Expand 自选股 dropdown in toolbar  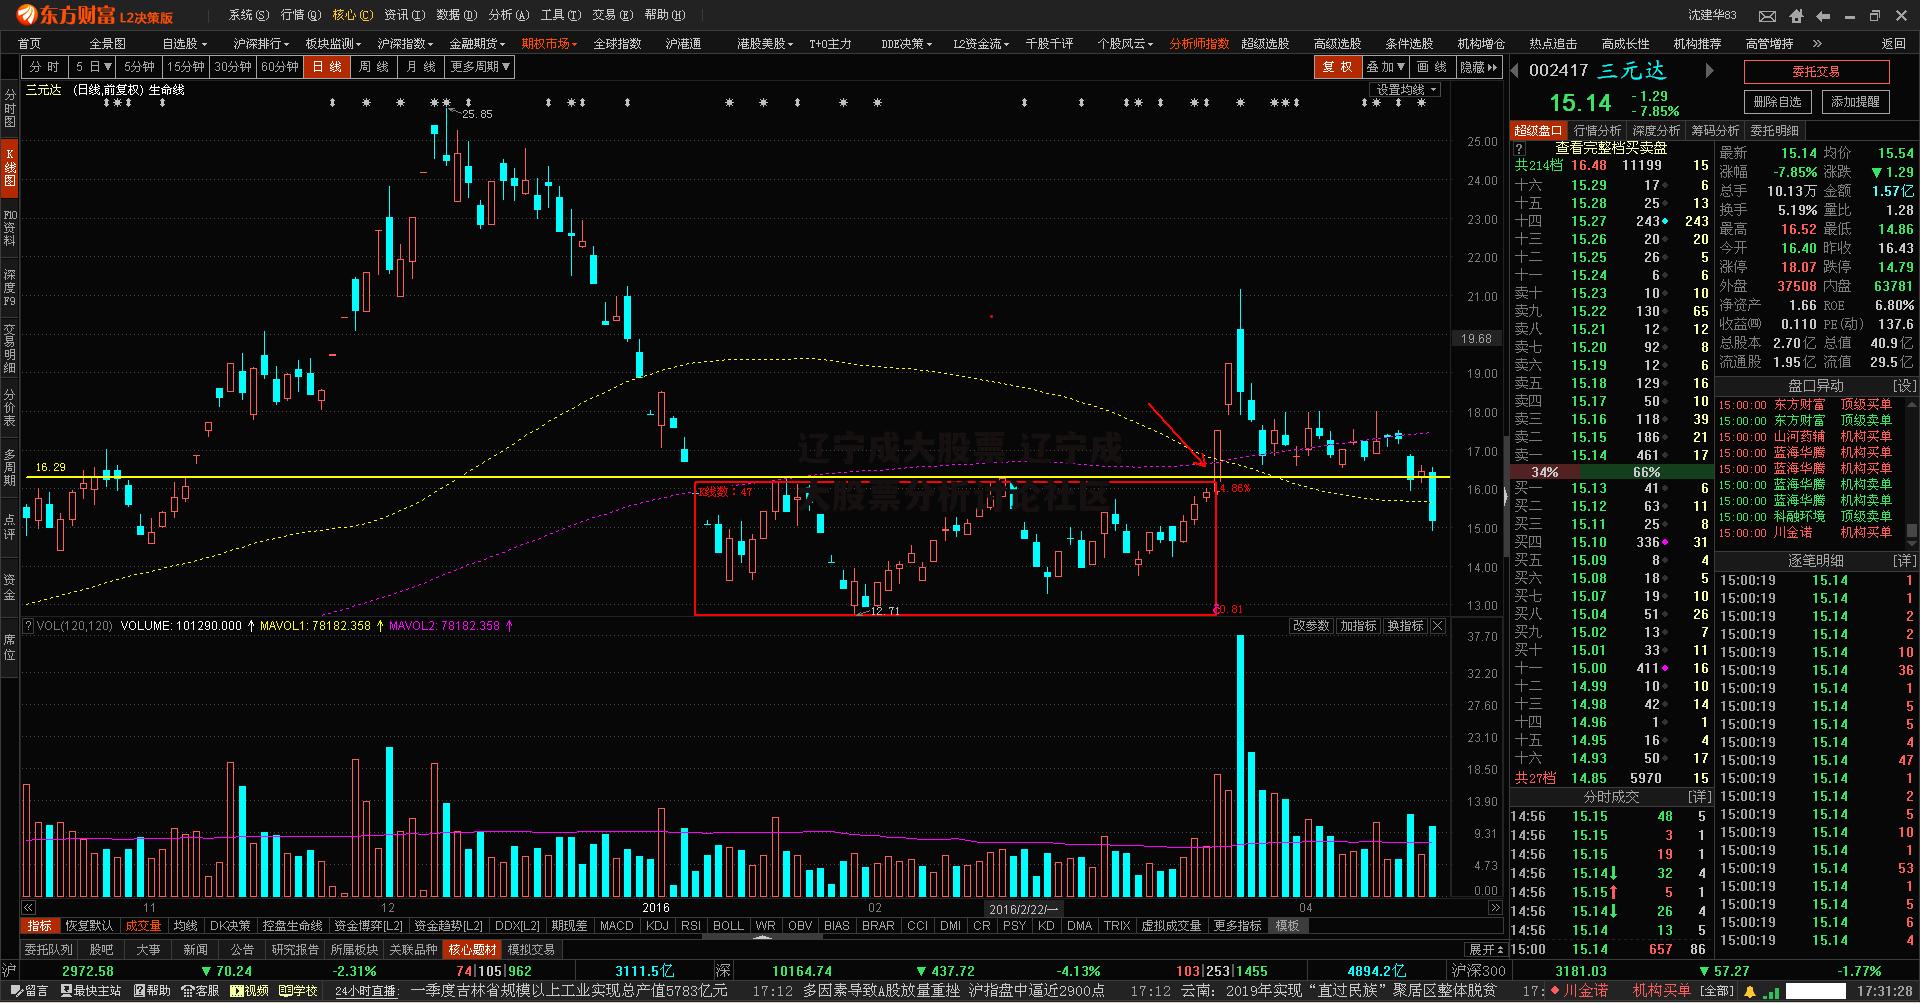185,44
